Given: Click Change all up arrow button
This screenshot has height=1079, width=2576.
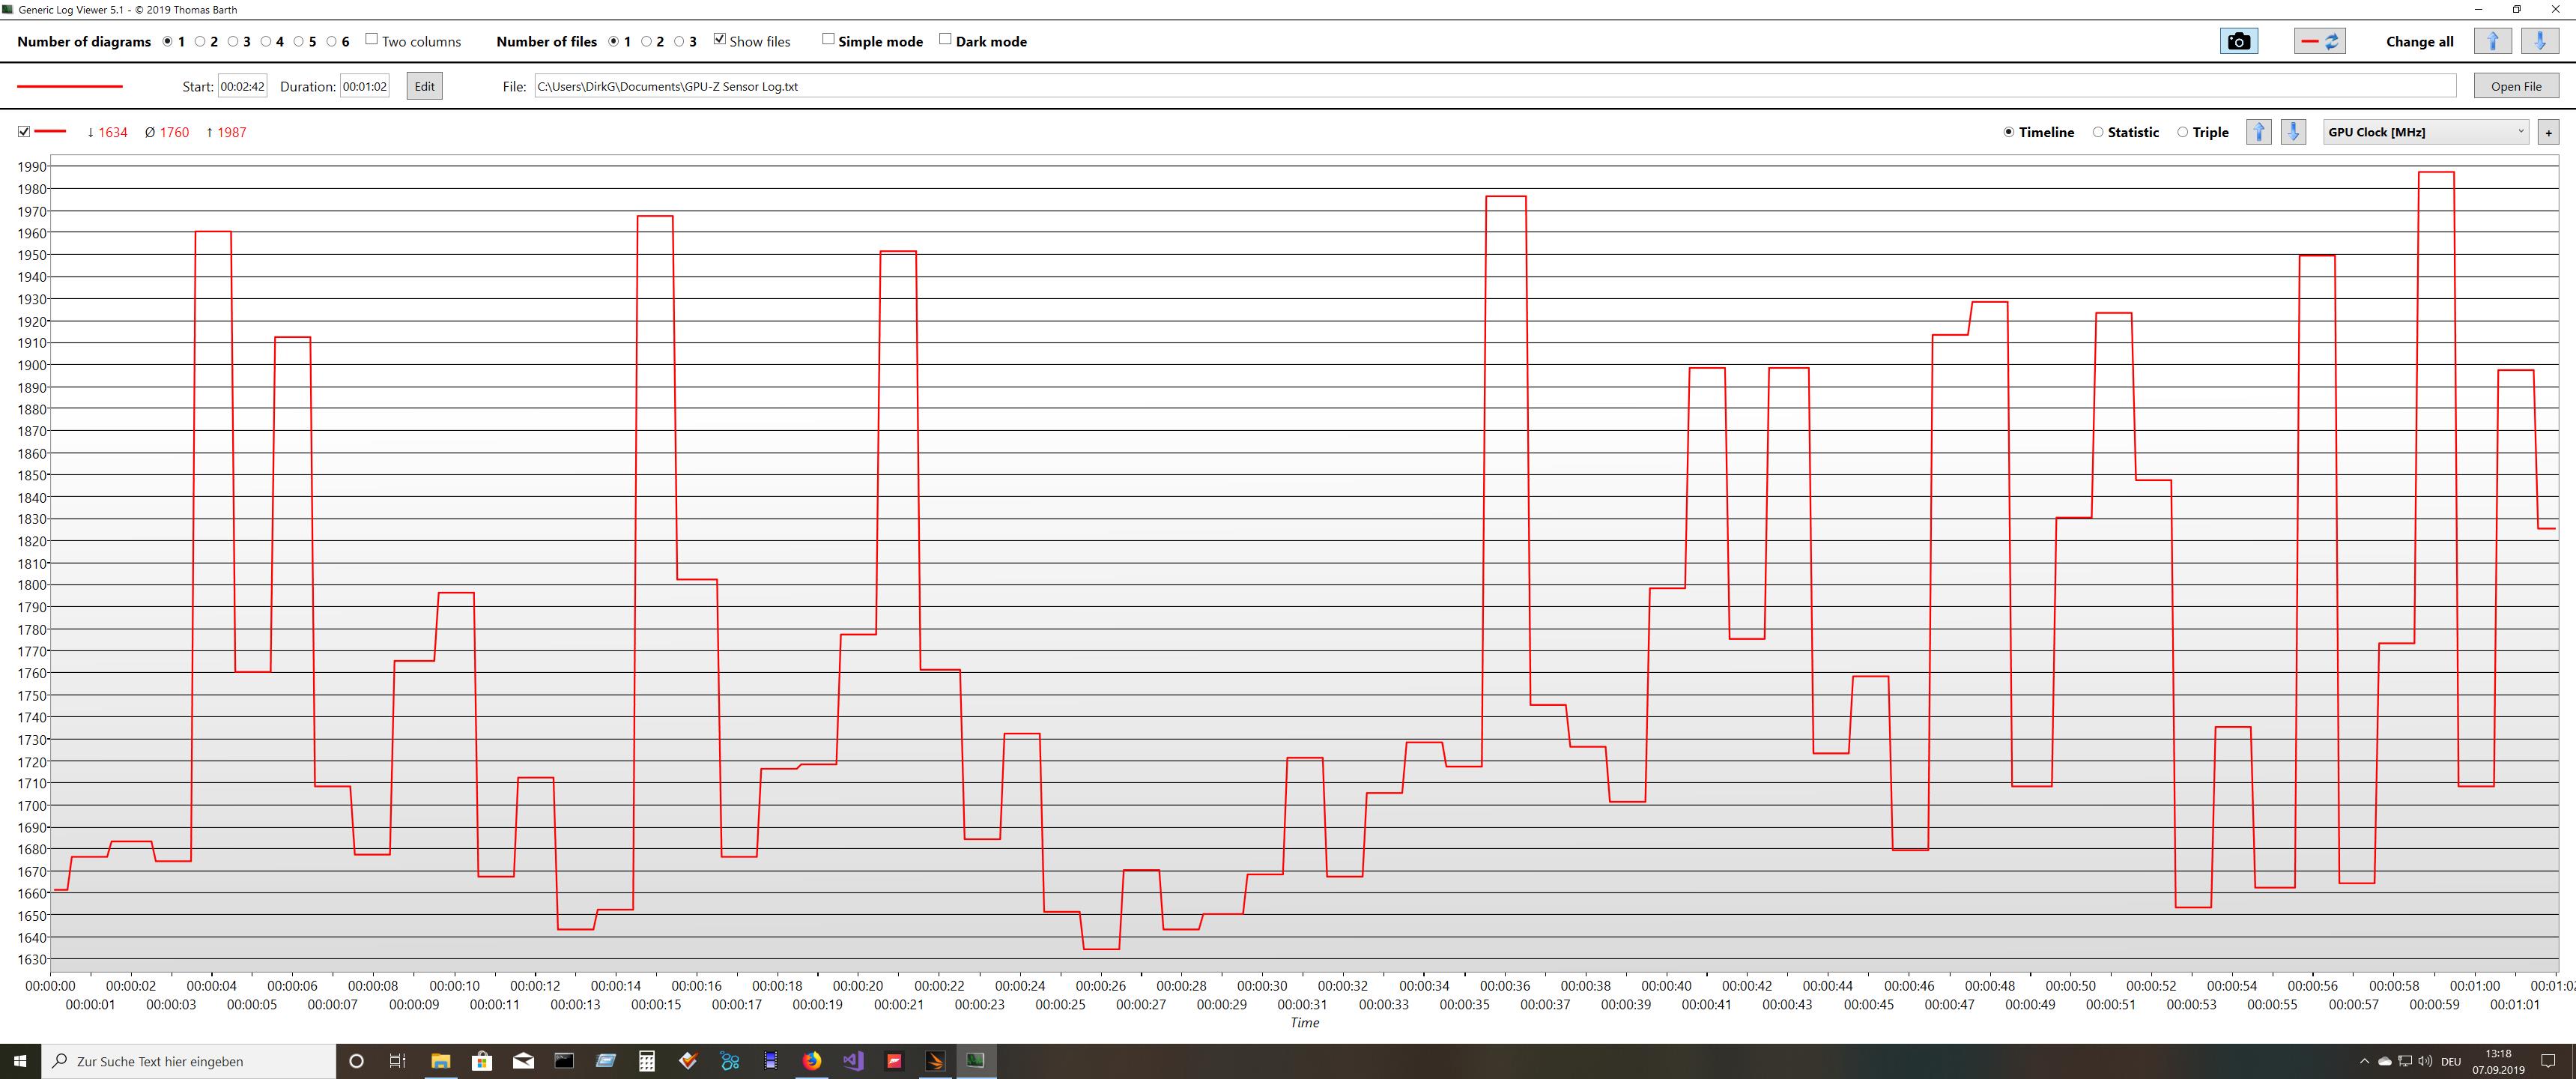Looking at the screenshot, I should click(x=2492, y=41).
